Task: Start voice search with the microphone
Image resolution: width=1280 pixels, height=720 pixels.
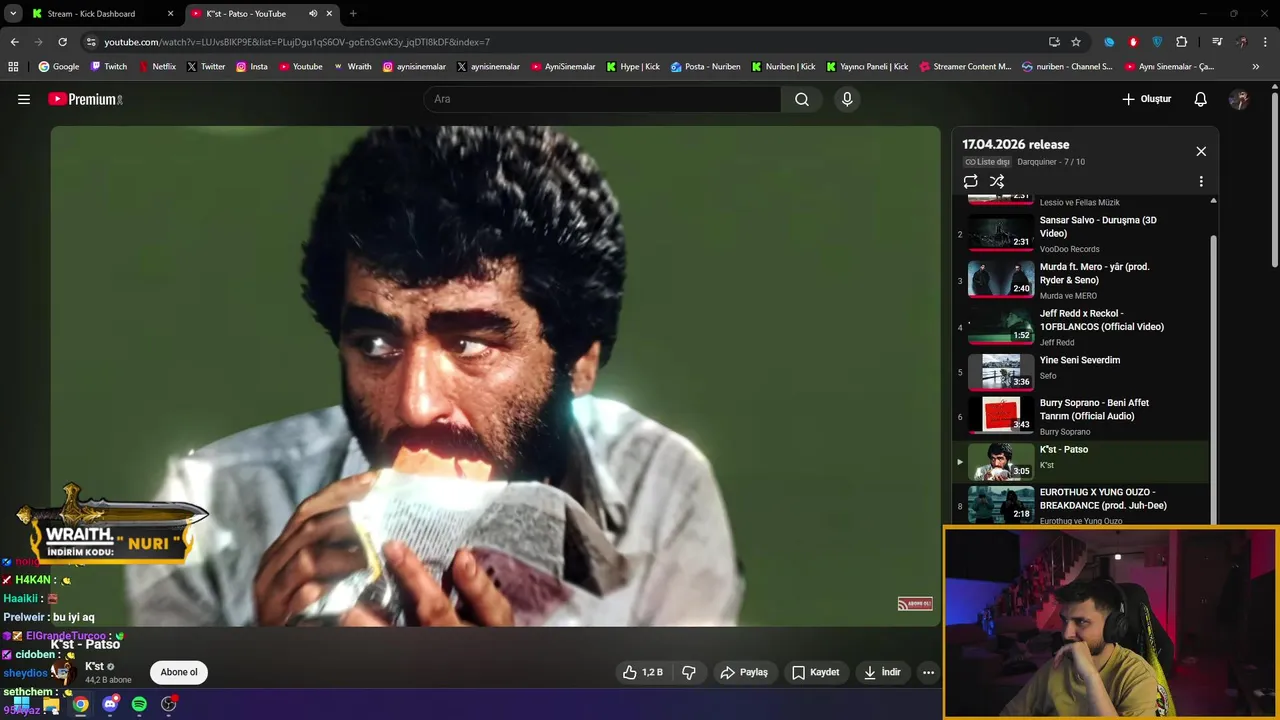Action: [x=847, y=99]
